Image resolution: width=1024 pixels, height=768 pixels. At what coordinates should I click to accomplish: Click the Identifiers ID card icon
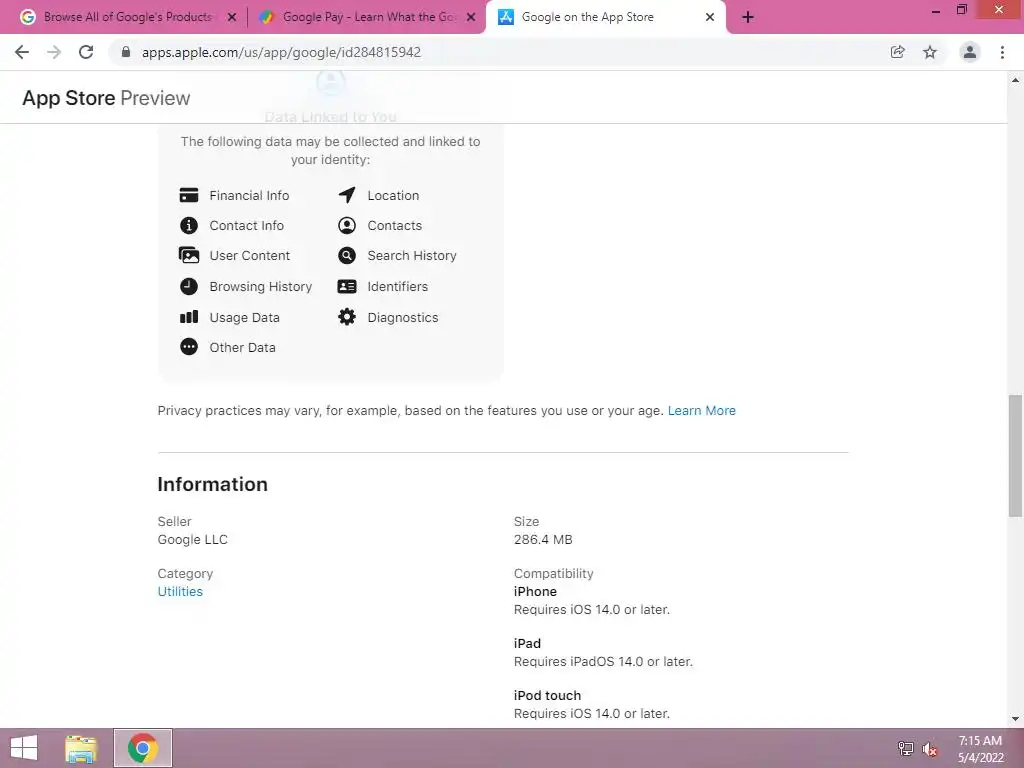(x=347, y=286)
